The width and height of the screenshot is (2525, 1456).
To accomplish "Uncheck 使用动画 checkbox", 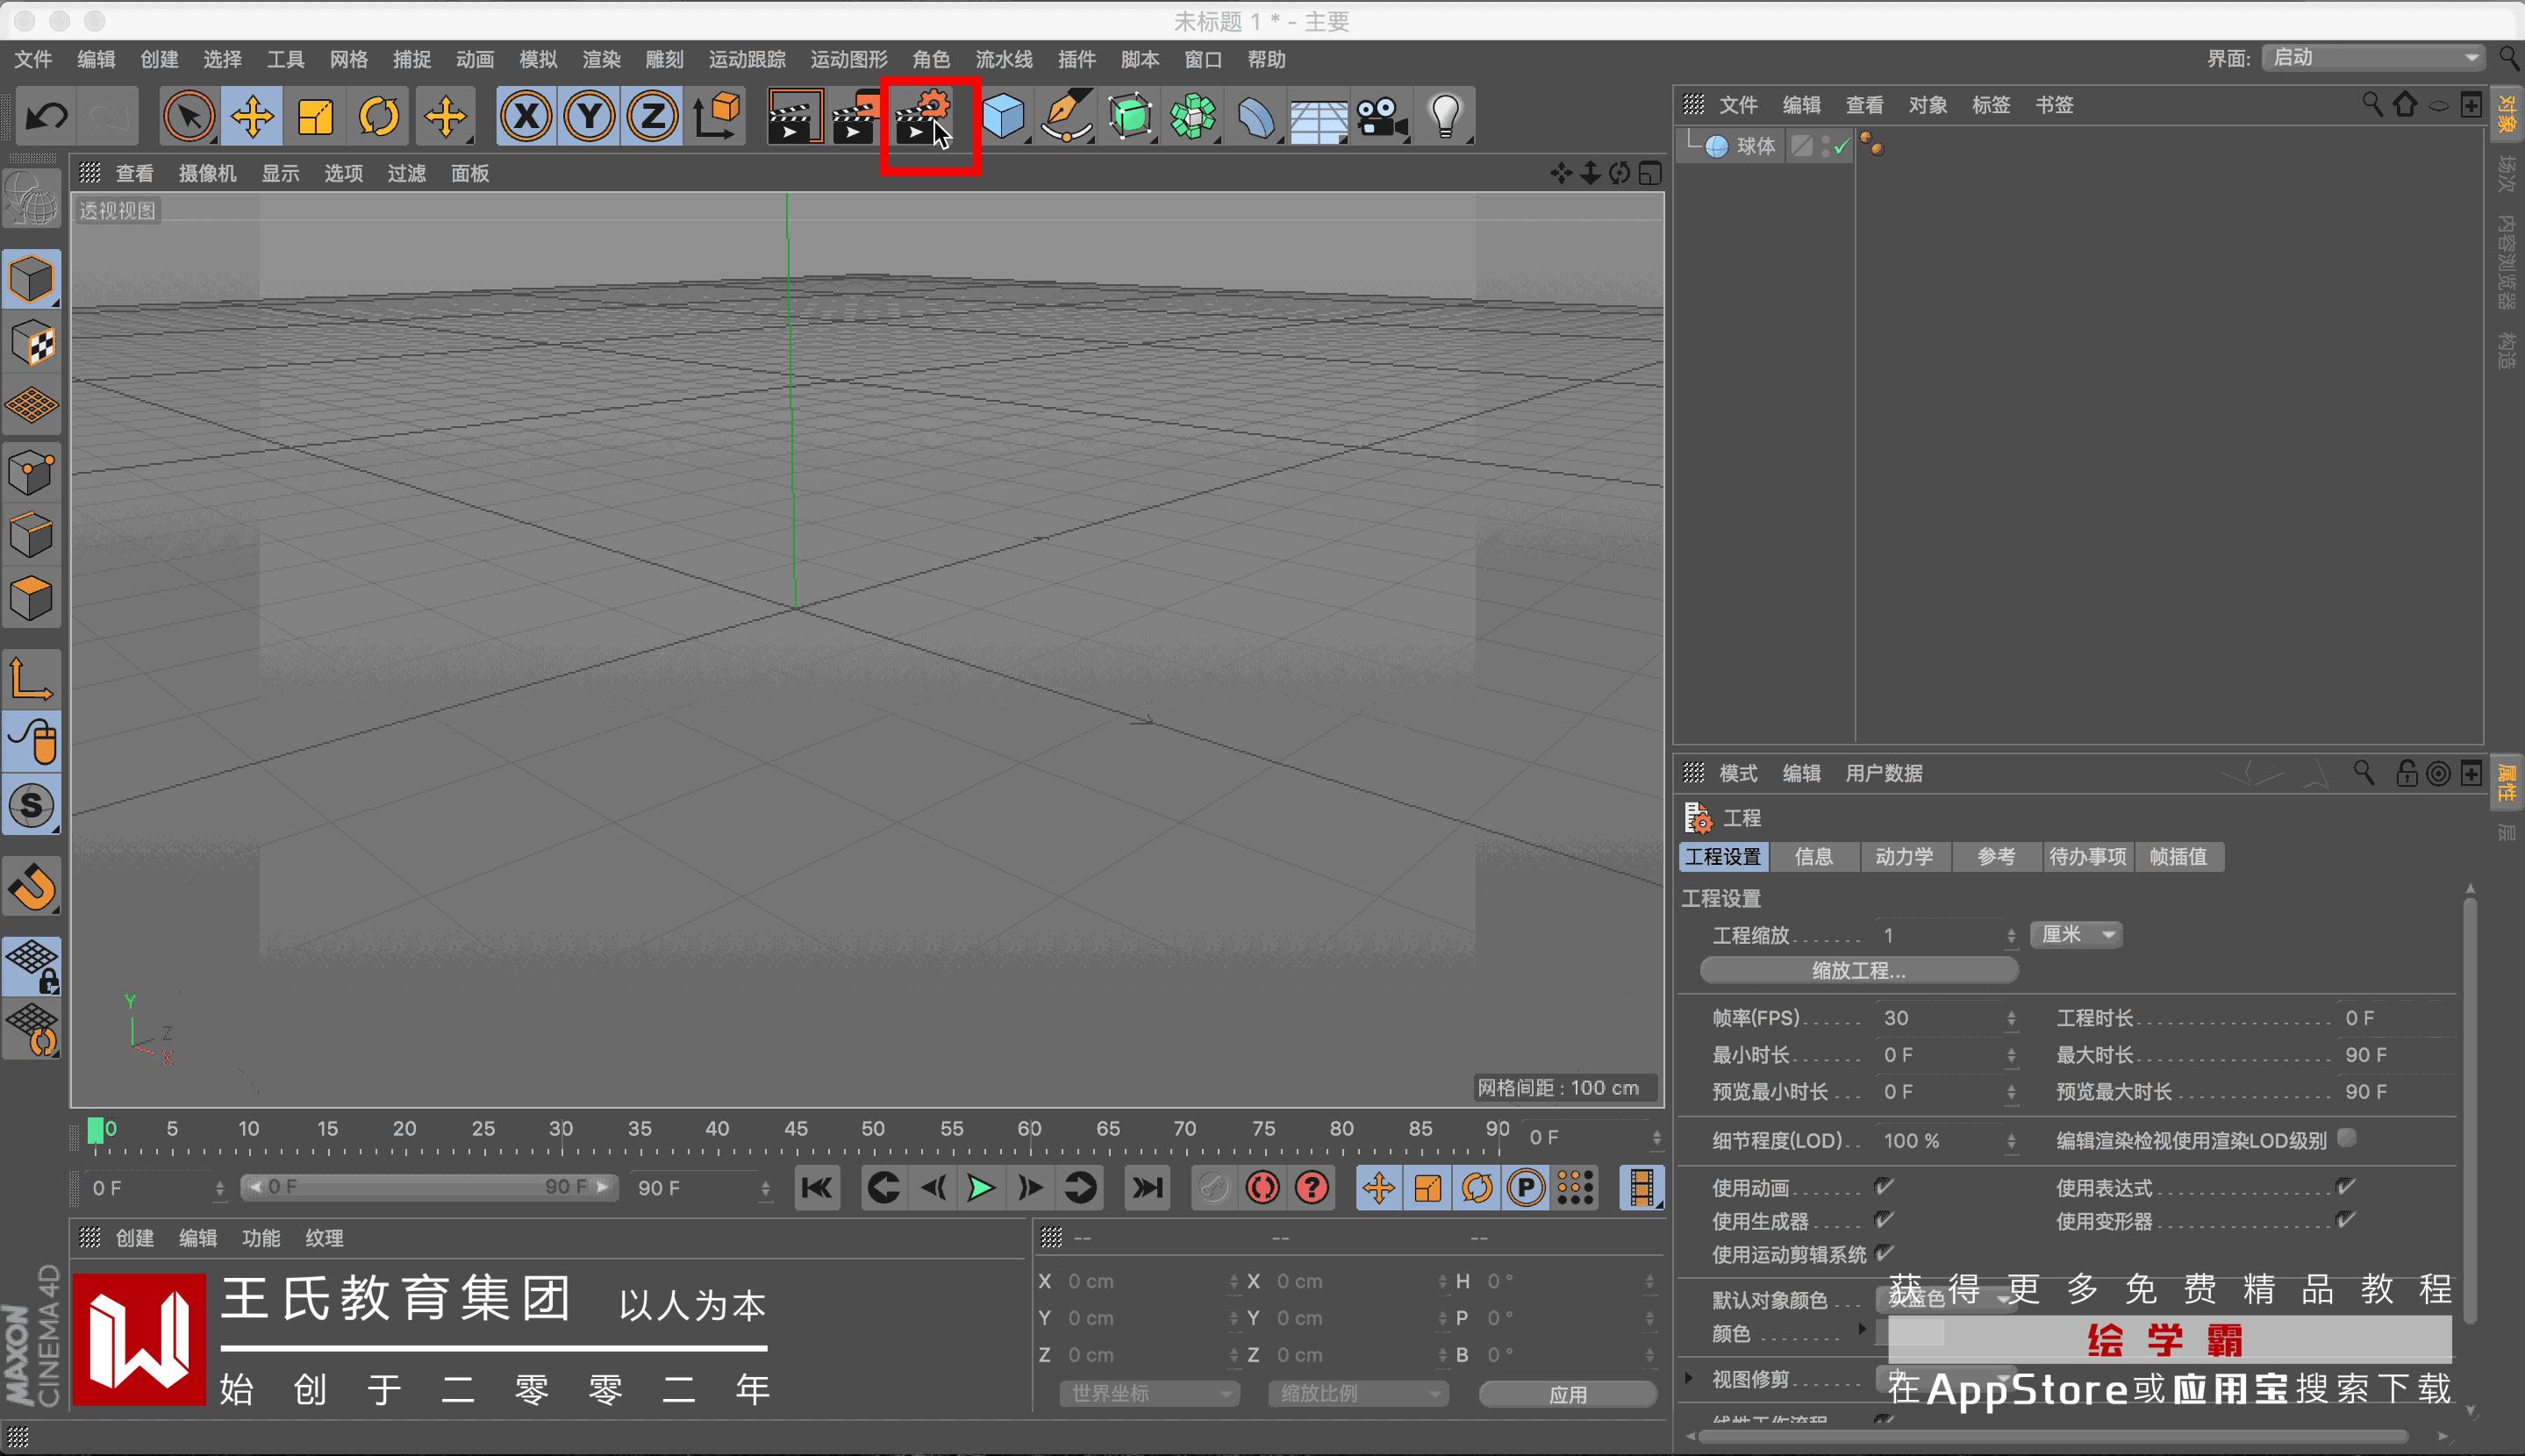I will 1883,1186.
